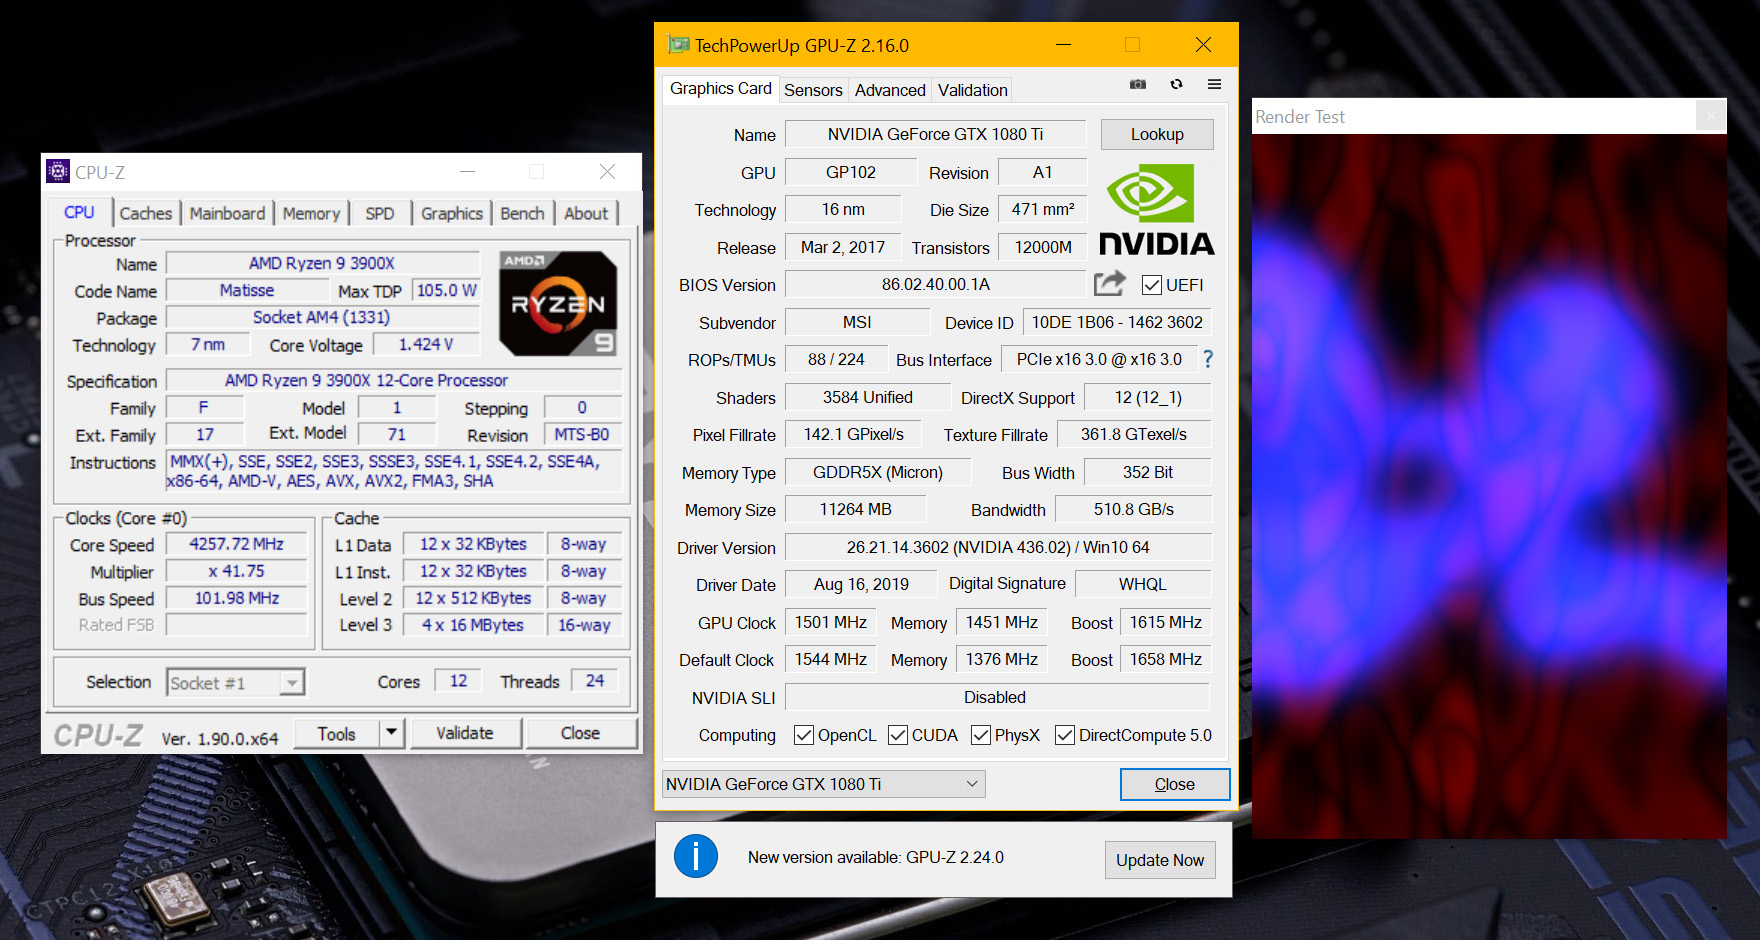This screenshot has height=940, width=1760.
Task: Select the Validation tab in GPU-Z
Action: coord(973,90)
